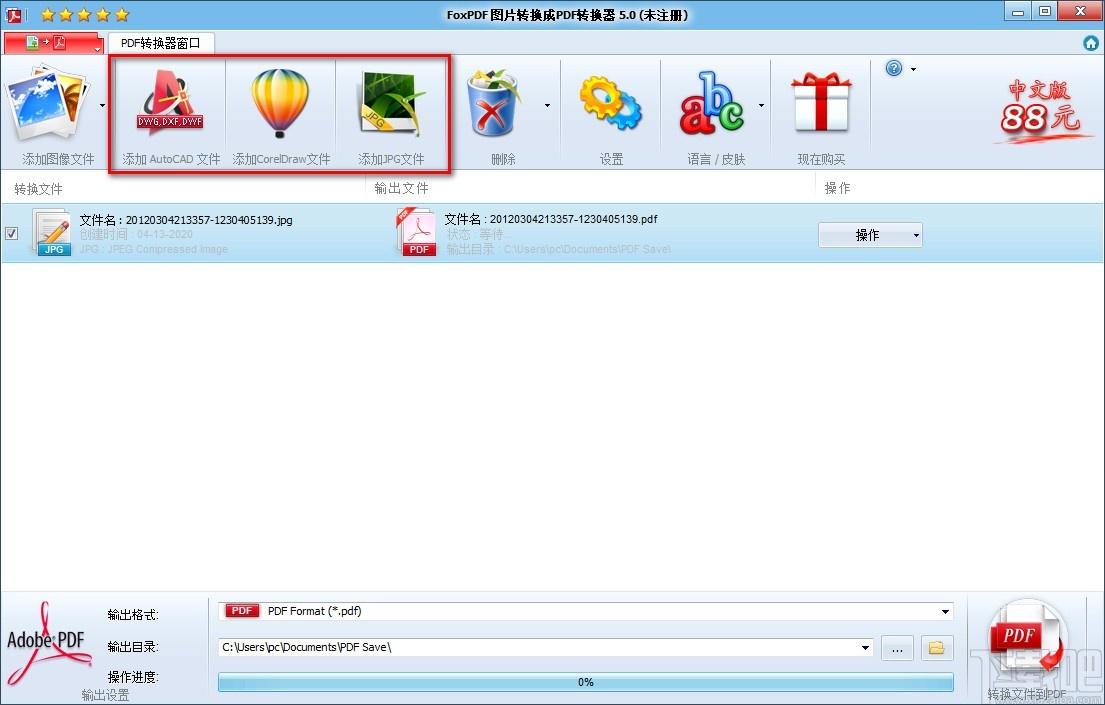Click the 中文版 88元 promotion banner

pyautogui.click(x=1042, y=109)
